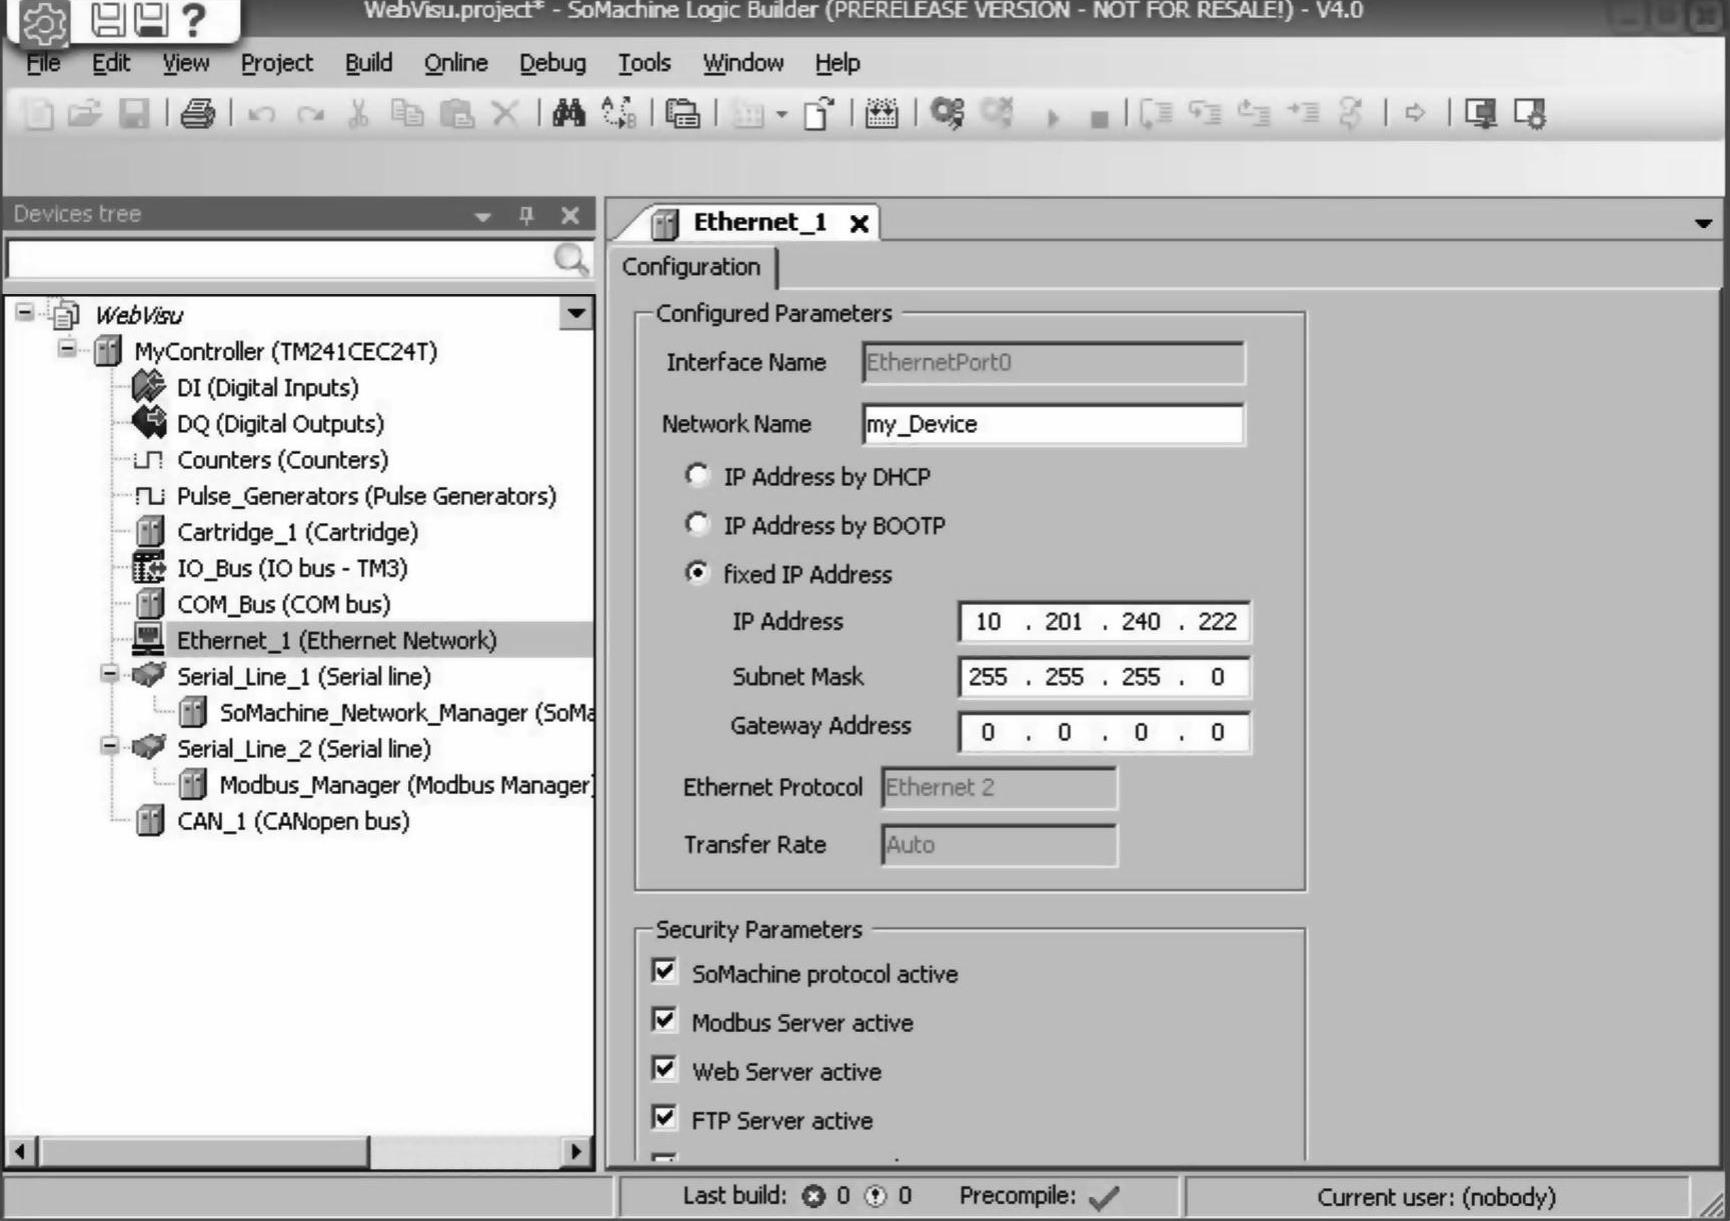Click the Undo arrow icon
This screenshot has width=1730, height=1221.
pos(261,115)
